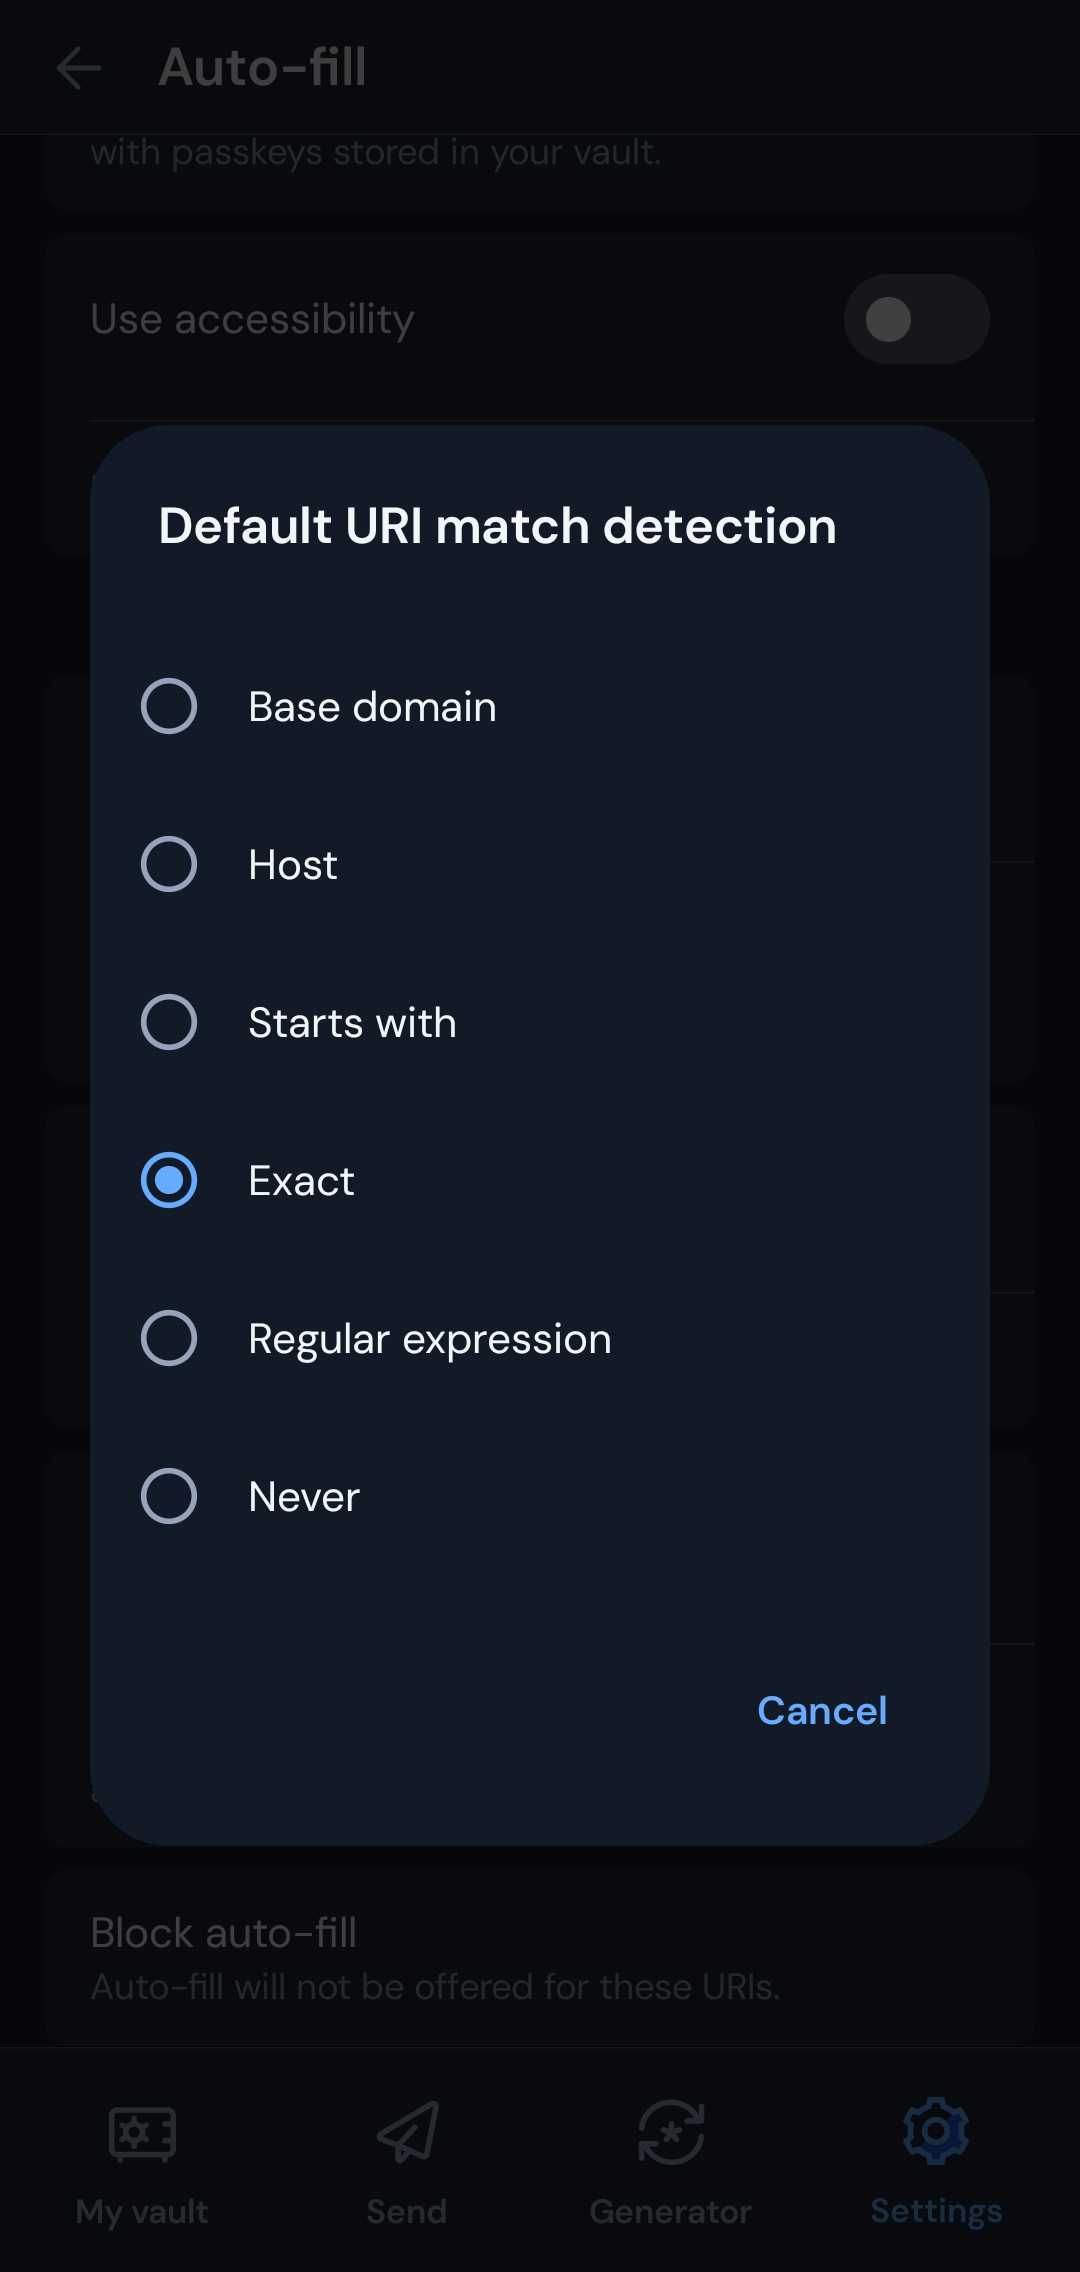This screenshot has width=1080, height=2272.
Task: Open the Send paper plane icon
Action: coord(407,2132)
